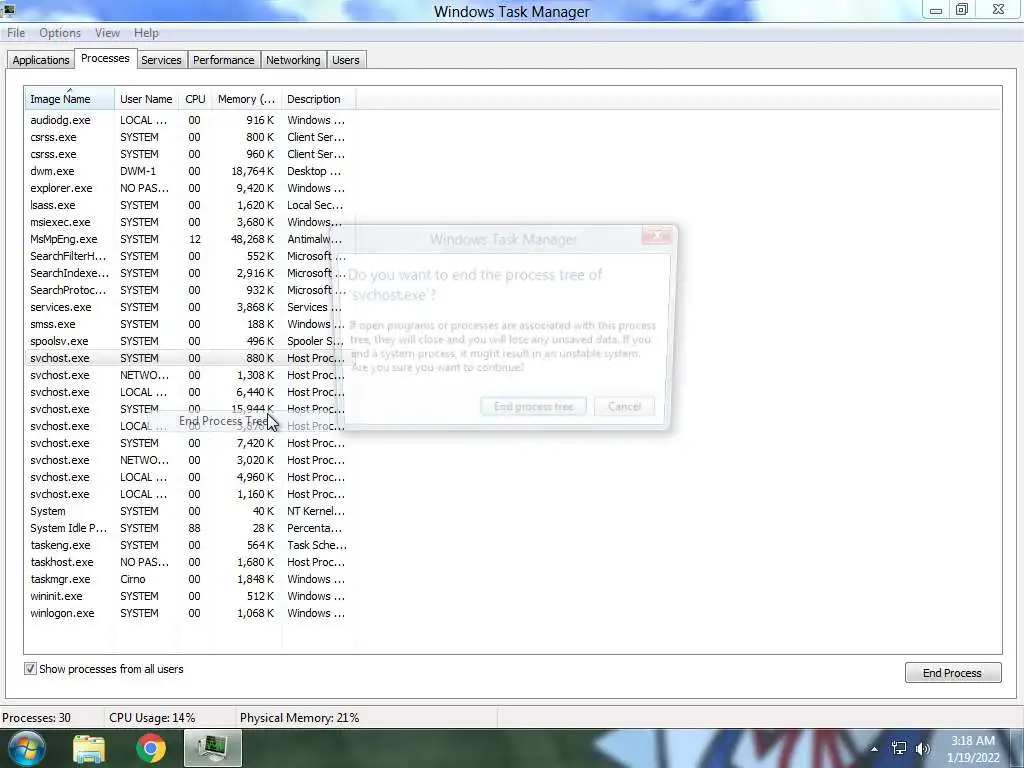Select the spoolsv.exe process

coord(189,341)
